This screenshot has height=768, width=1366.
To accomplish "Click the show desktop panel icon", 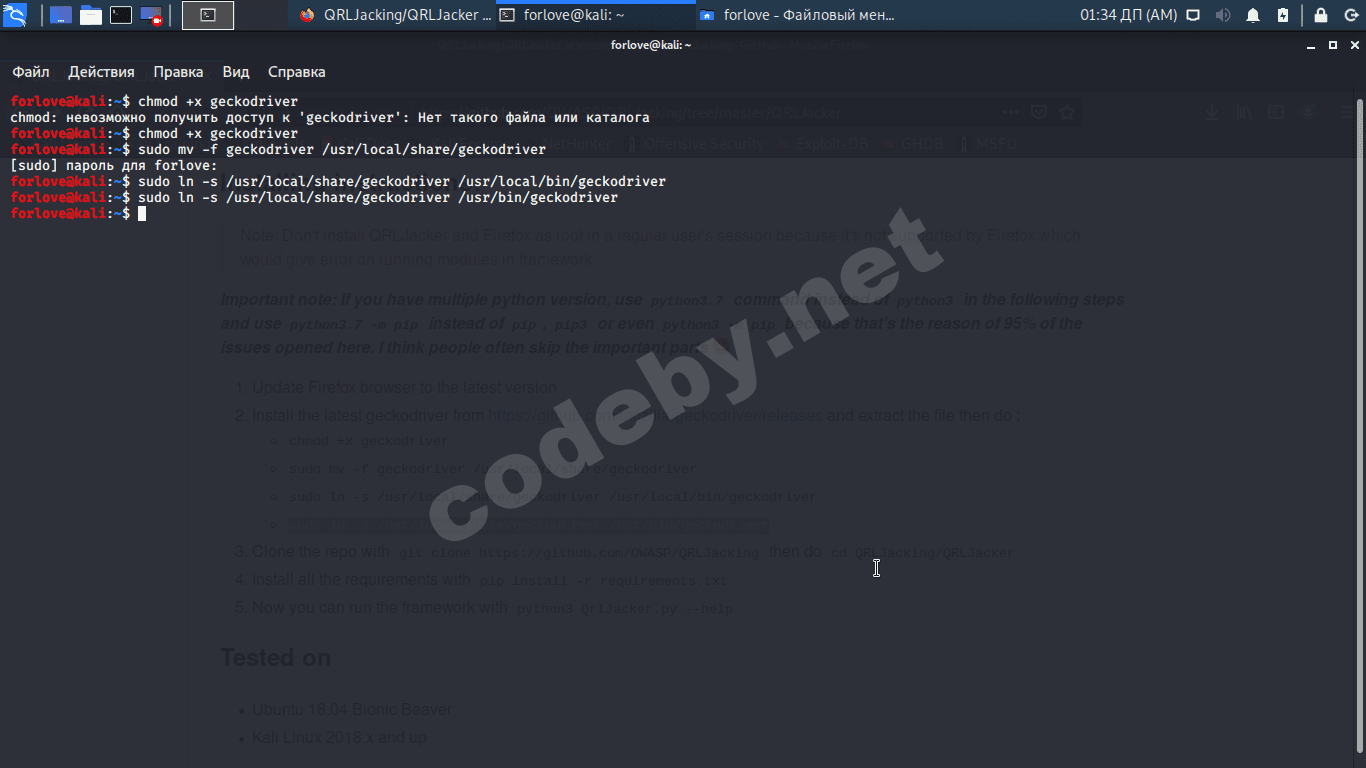I will coord(61,15).
